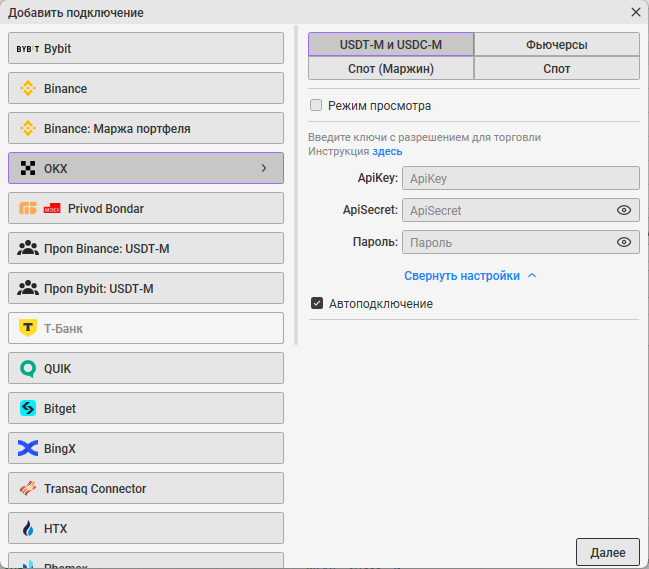Select the QUIK connection

pyautogui.click(x=146, y=368)
